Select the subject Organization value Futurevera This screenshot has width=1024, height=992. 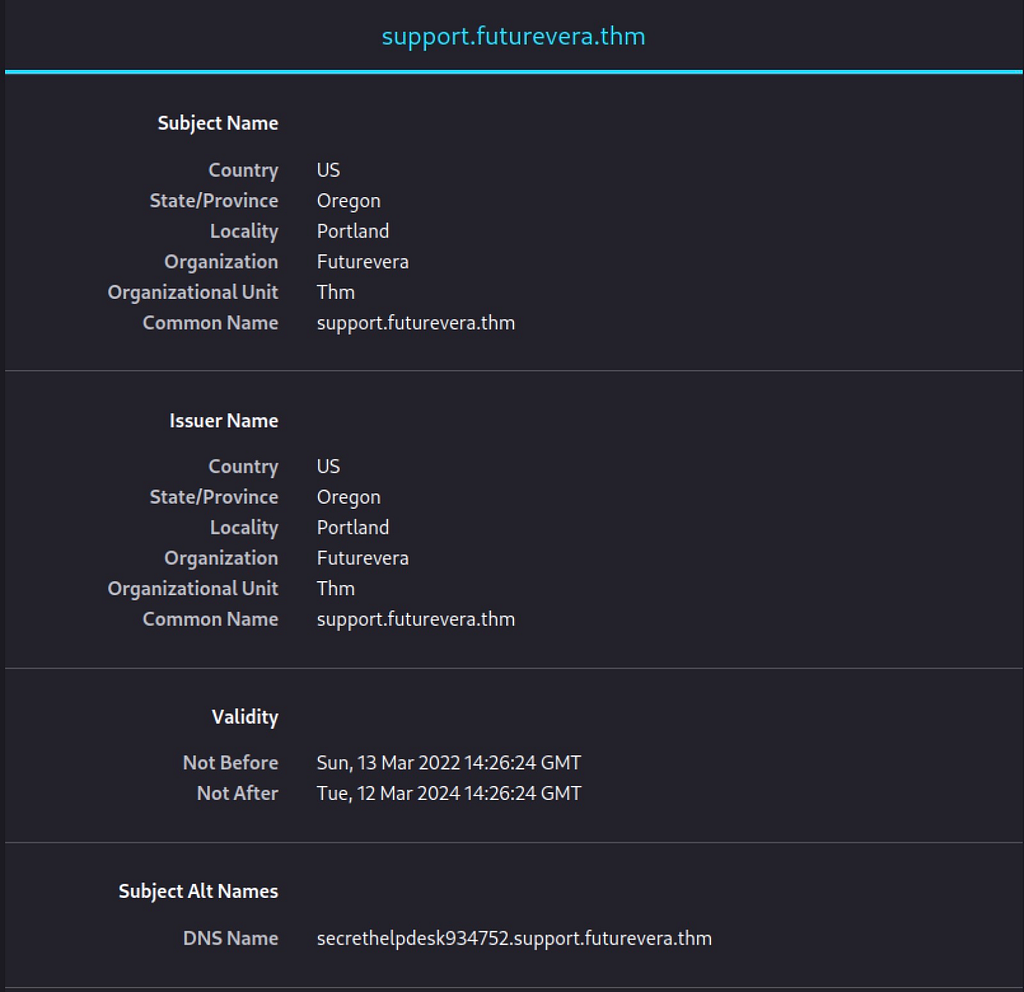(x=362, y=262)
